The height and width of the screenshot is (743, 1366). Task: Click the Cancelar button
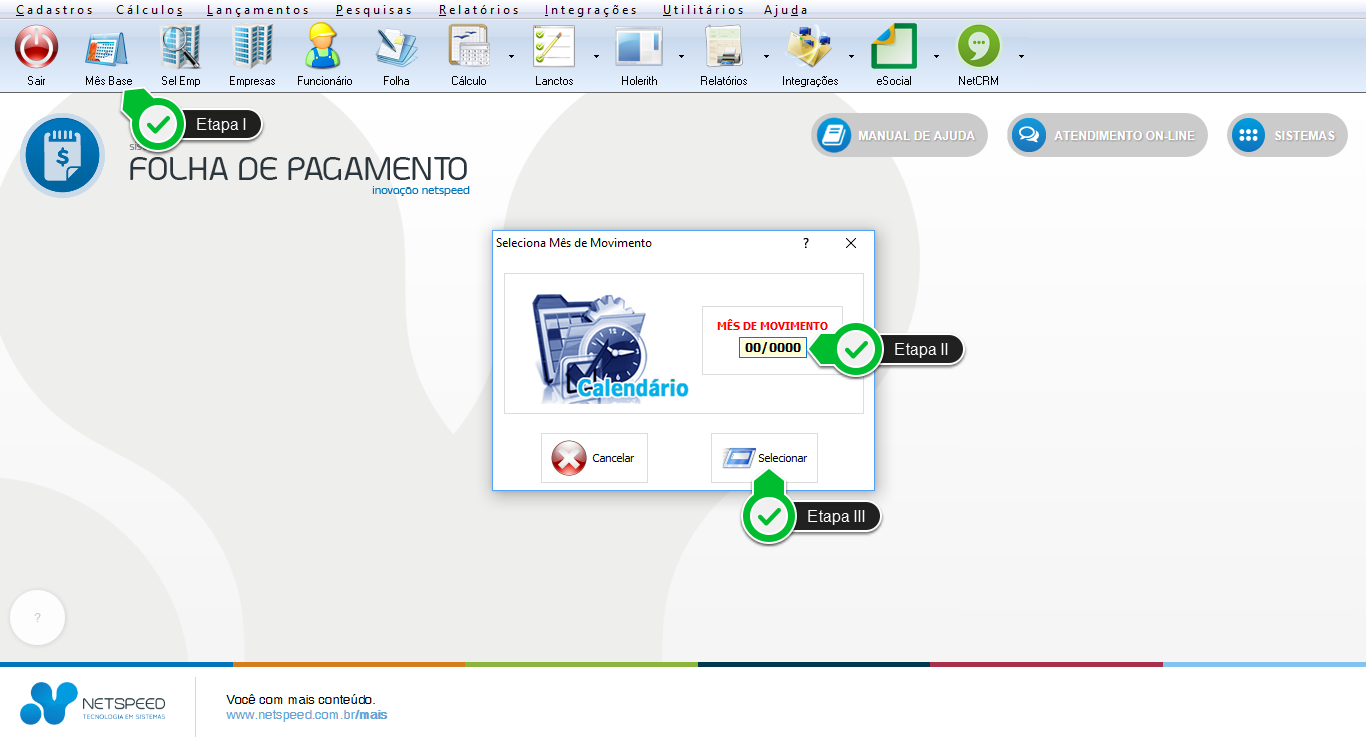(x=594, y=458)
